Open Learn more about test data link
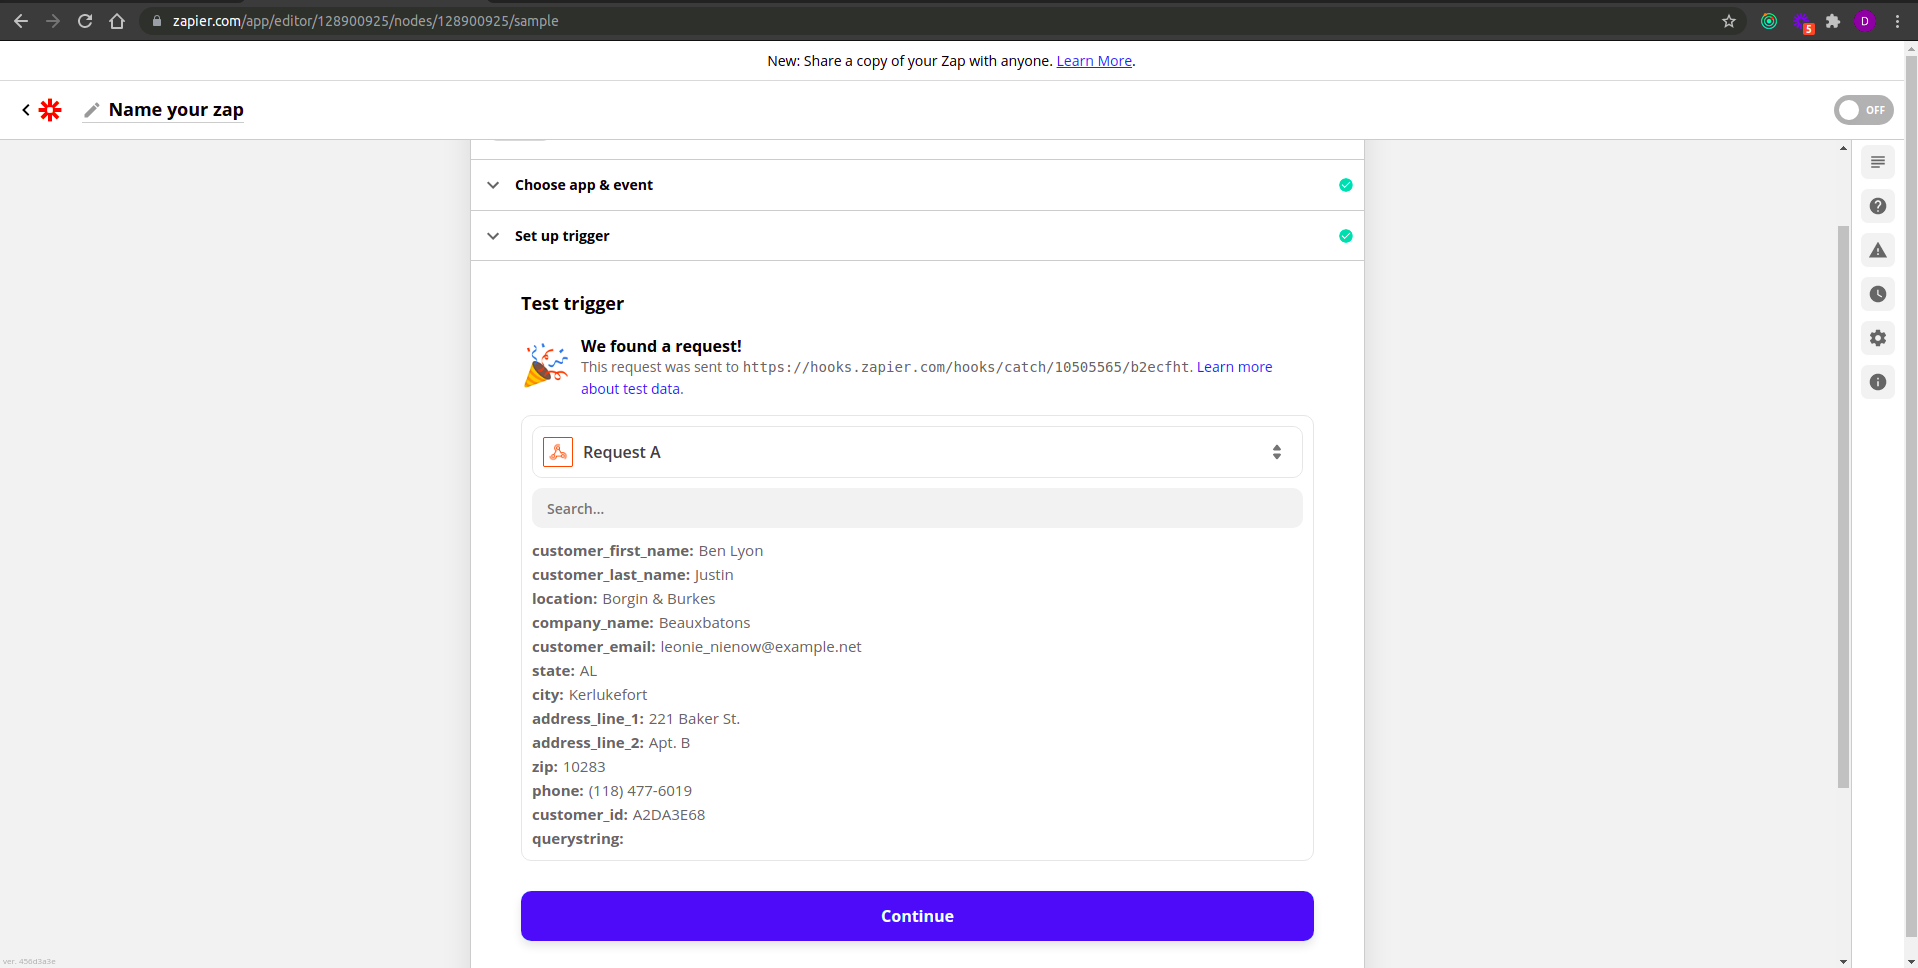This screenshot has width=1918, height=968. click(x=1234, y=367)
